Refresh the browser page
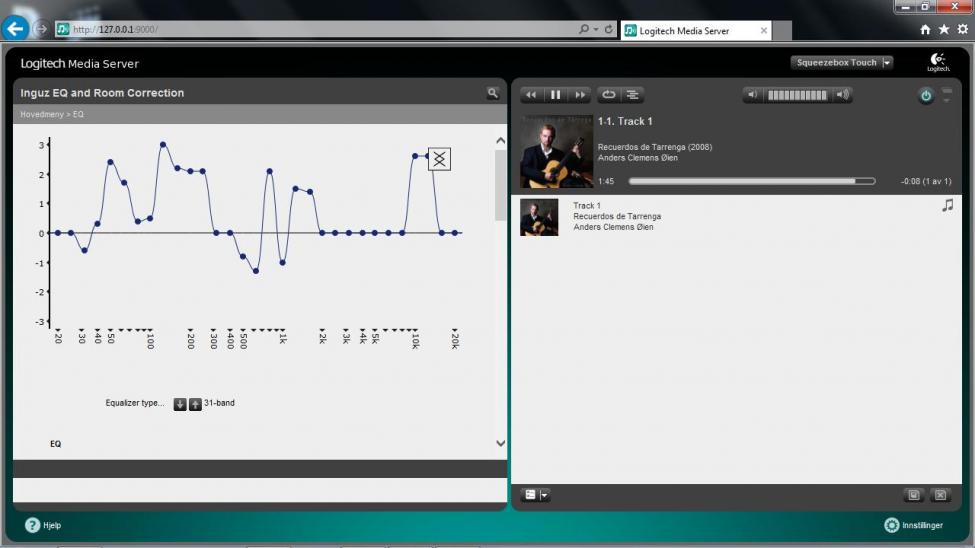The height and width of the screenshot is (548, 975). click(x=609, y=29)
